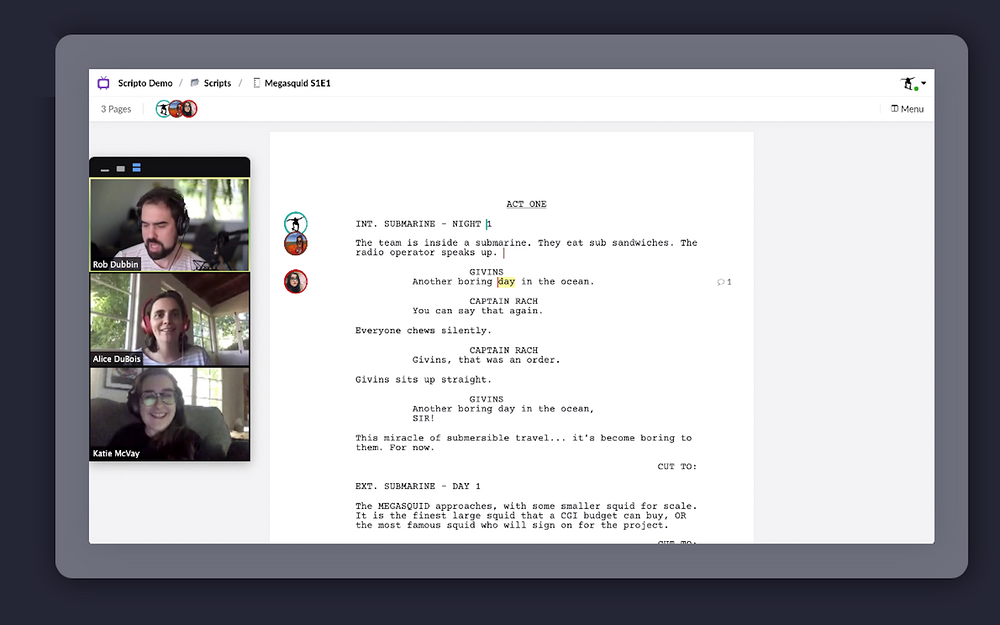This screenshot has height=625, width=1000.
Task: Click INT. SUBMARINE - NIGHT 1 slugline
Action: (423, 224)
